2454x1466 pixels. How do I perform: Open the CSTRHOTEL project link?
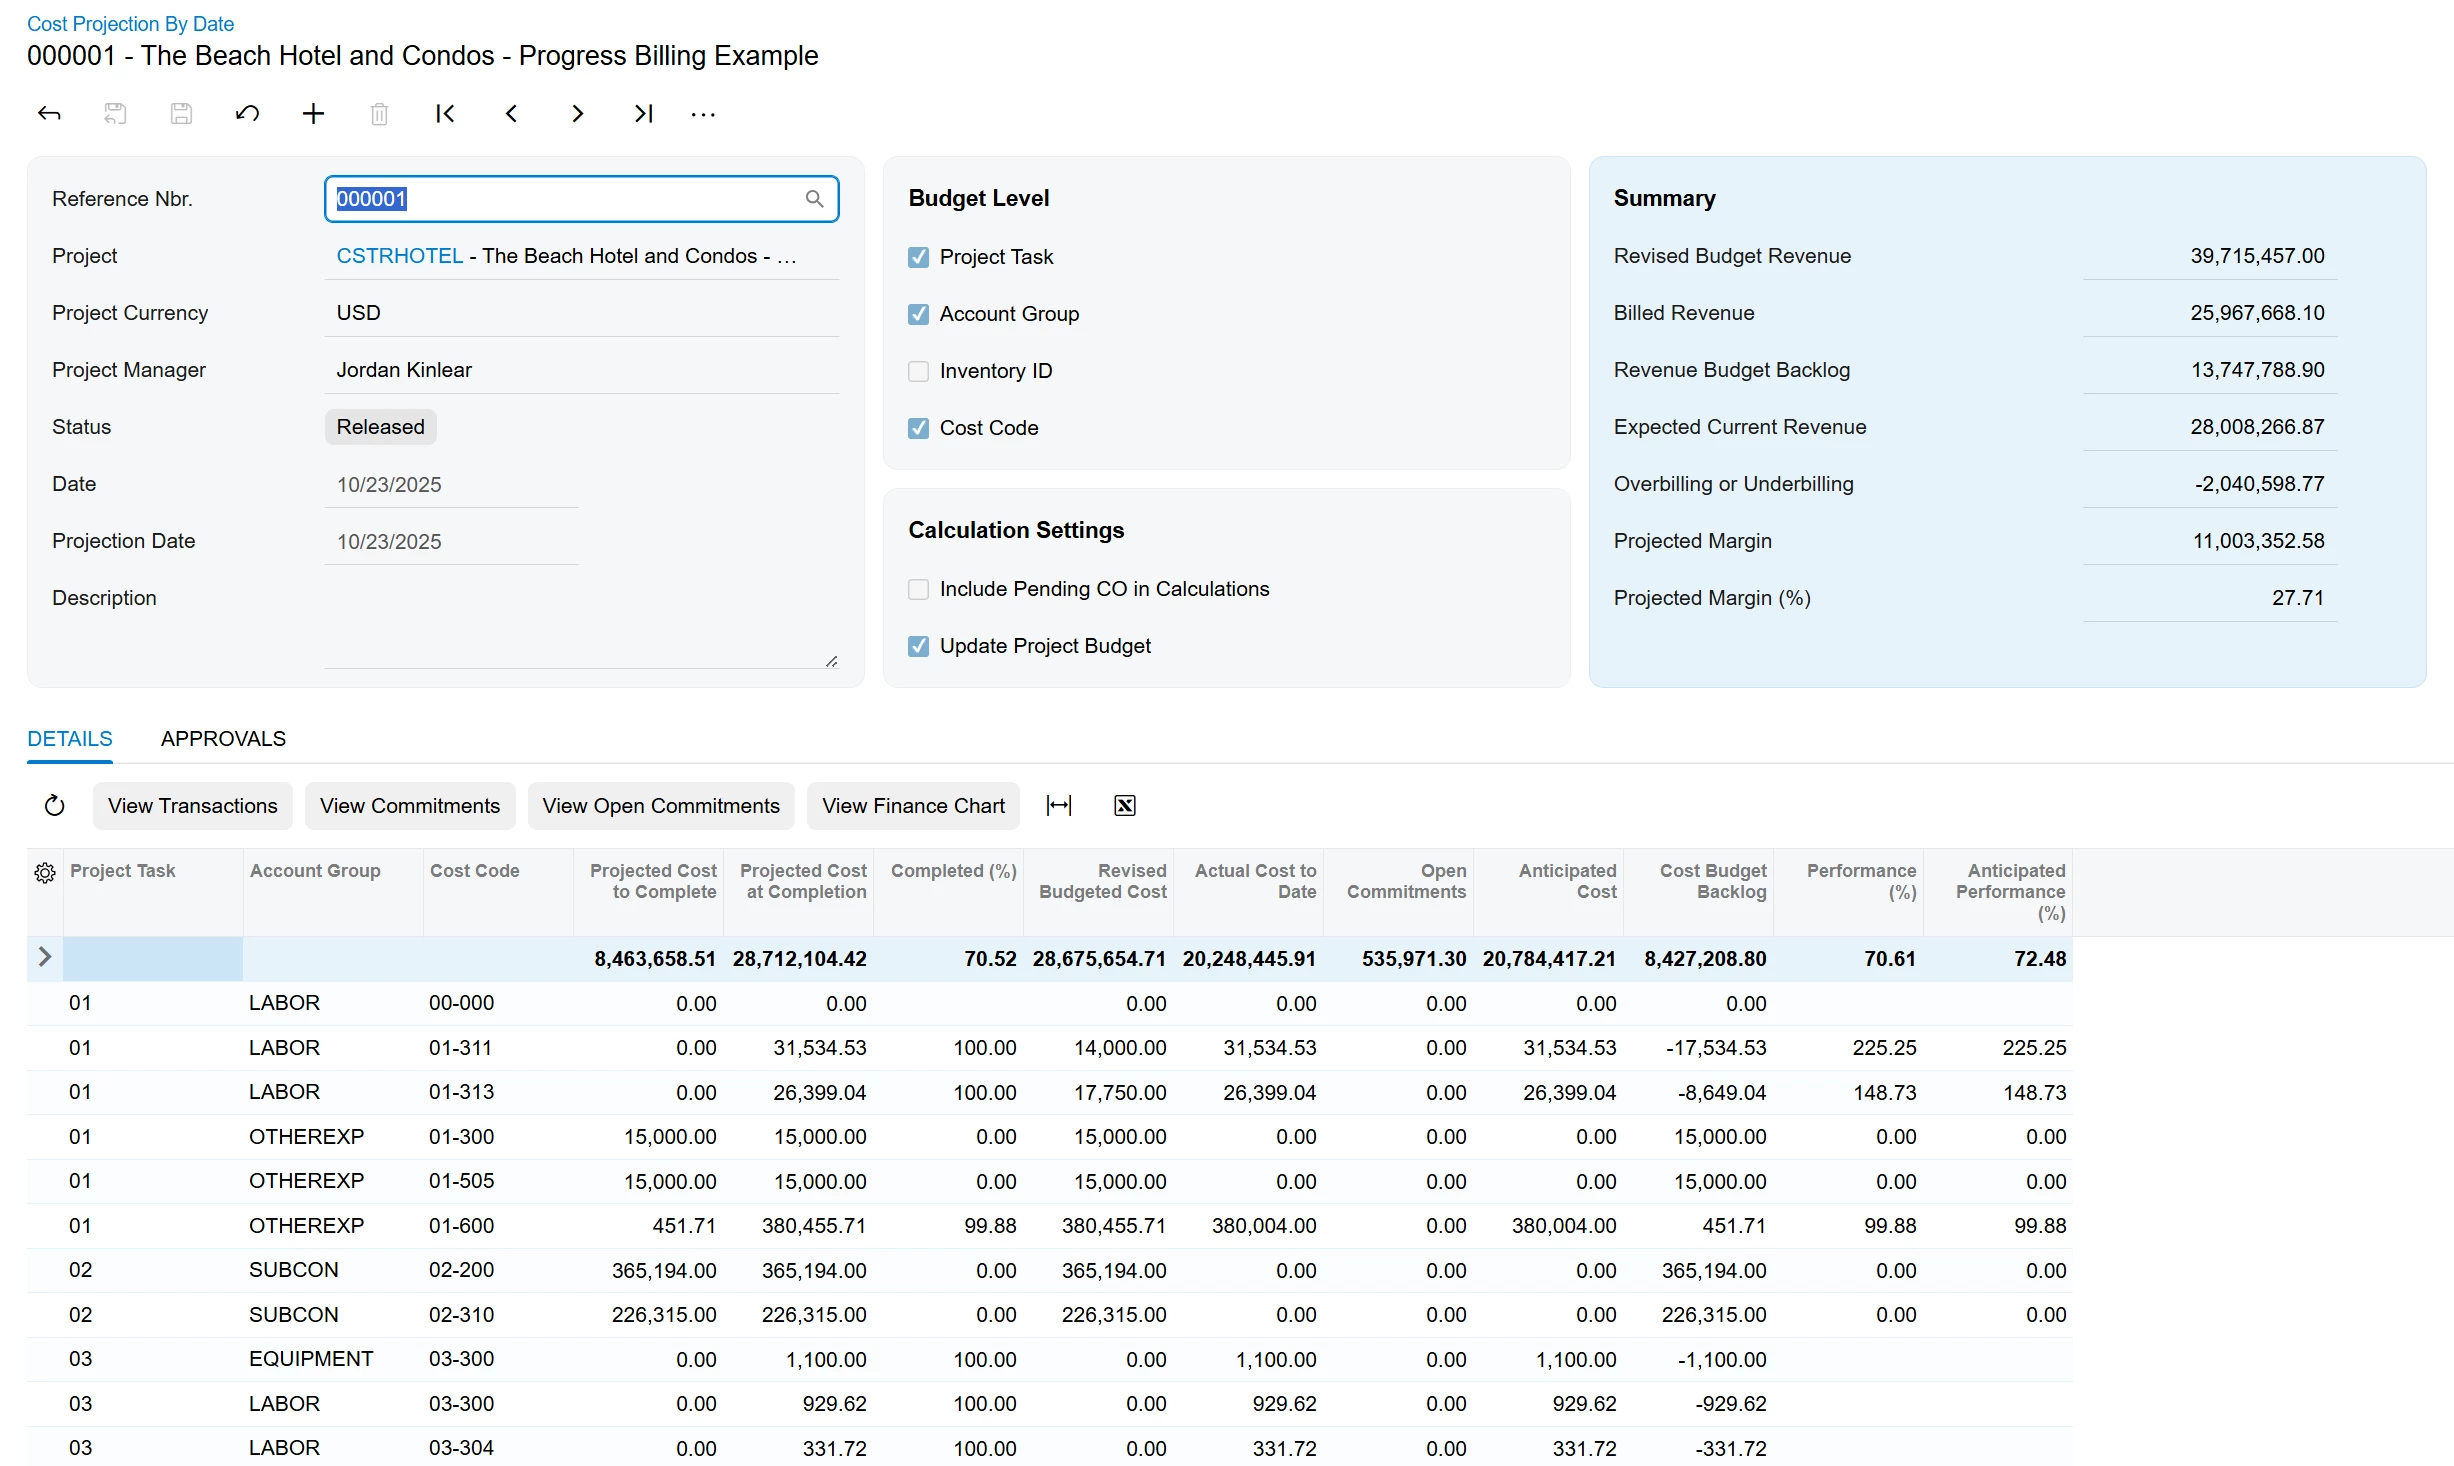pos(399,256)
